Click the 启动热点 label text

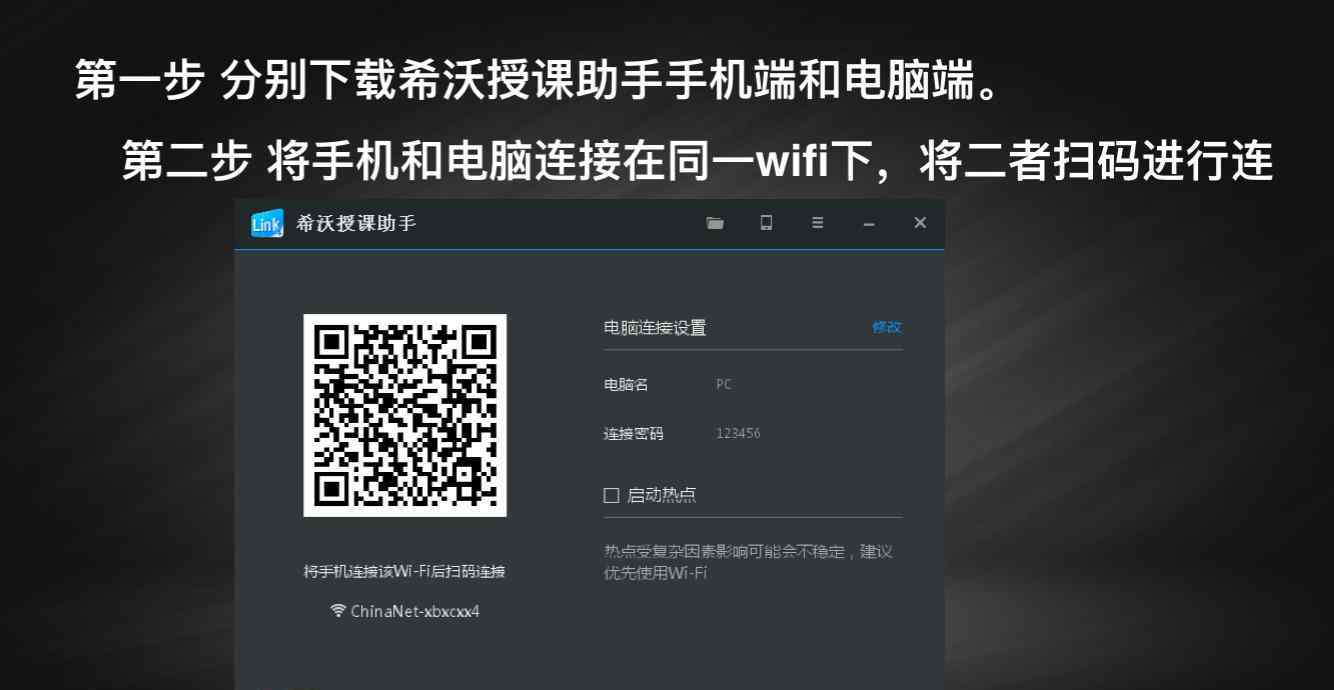click(661, 495)
